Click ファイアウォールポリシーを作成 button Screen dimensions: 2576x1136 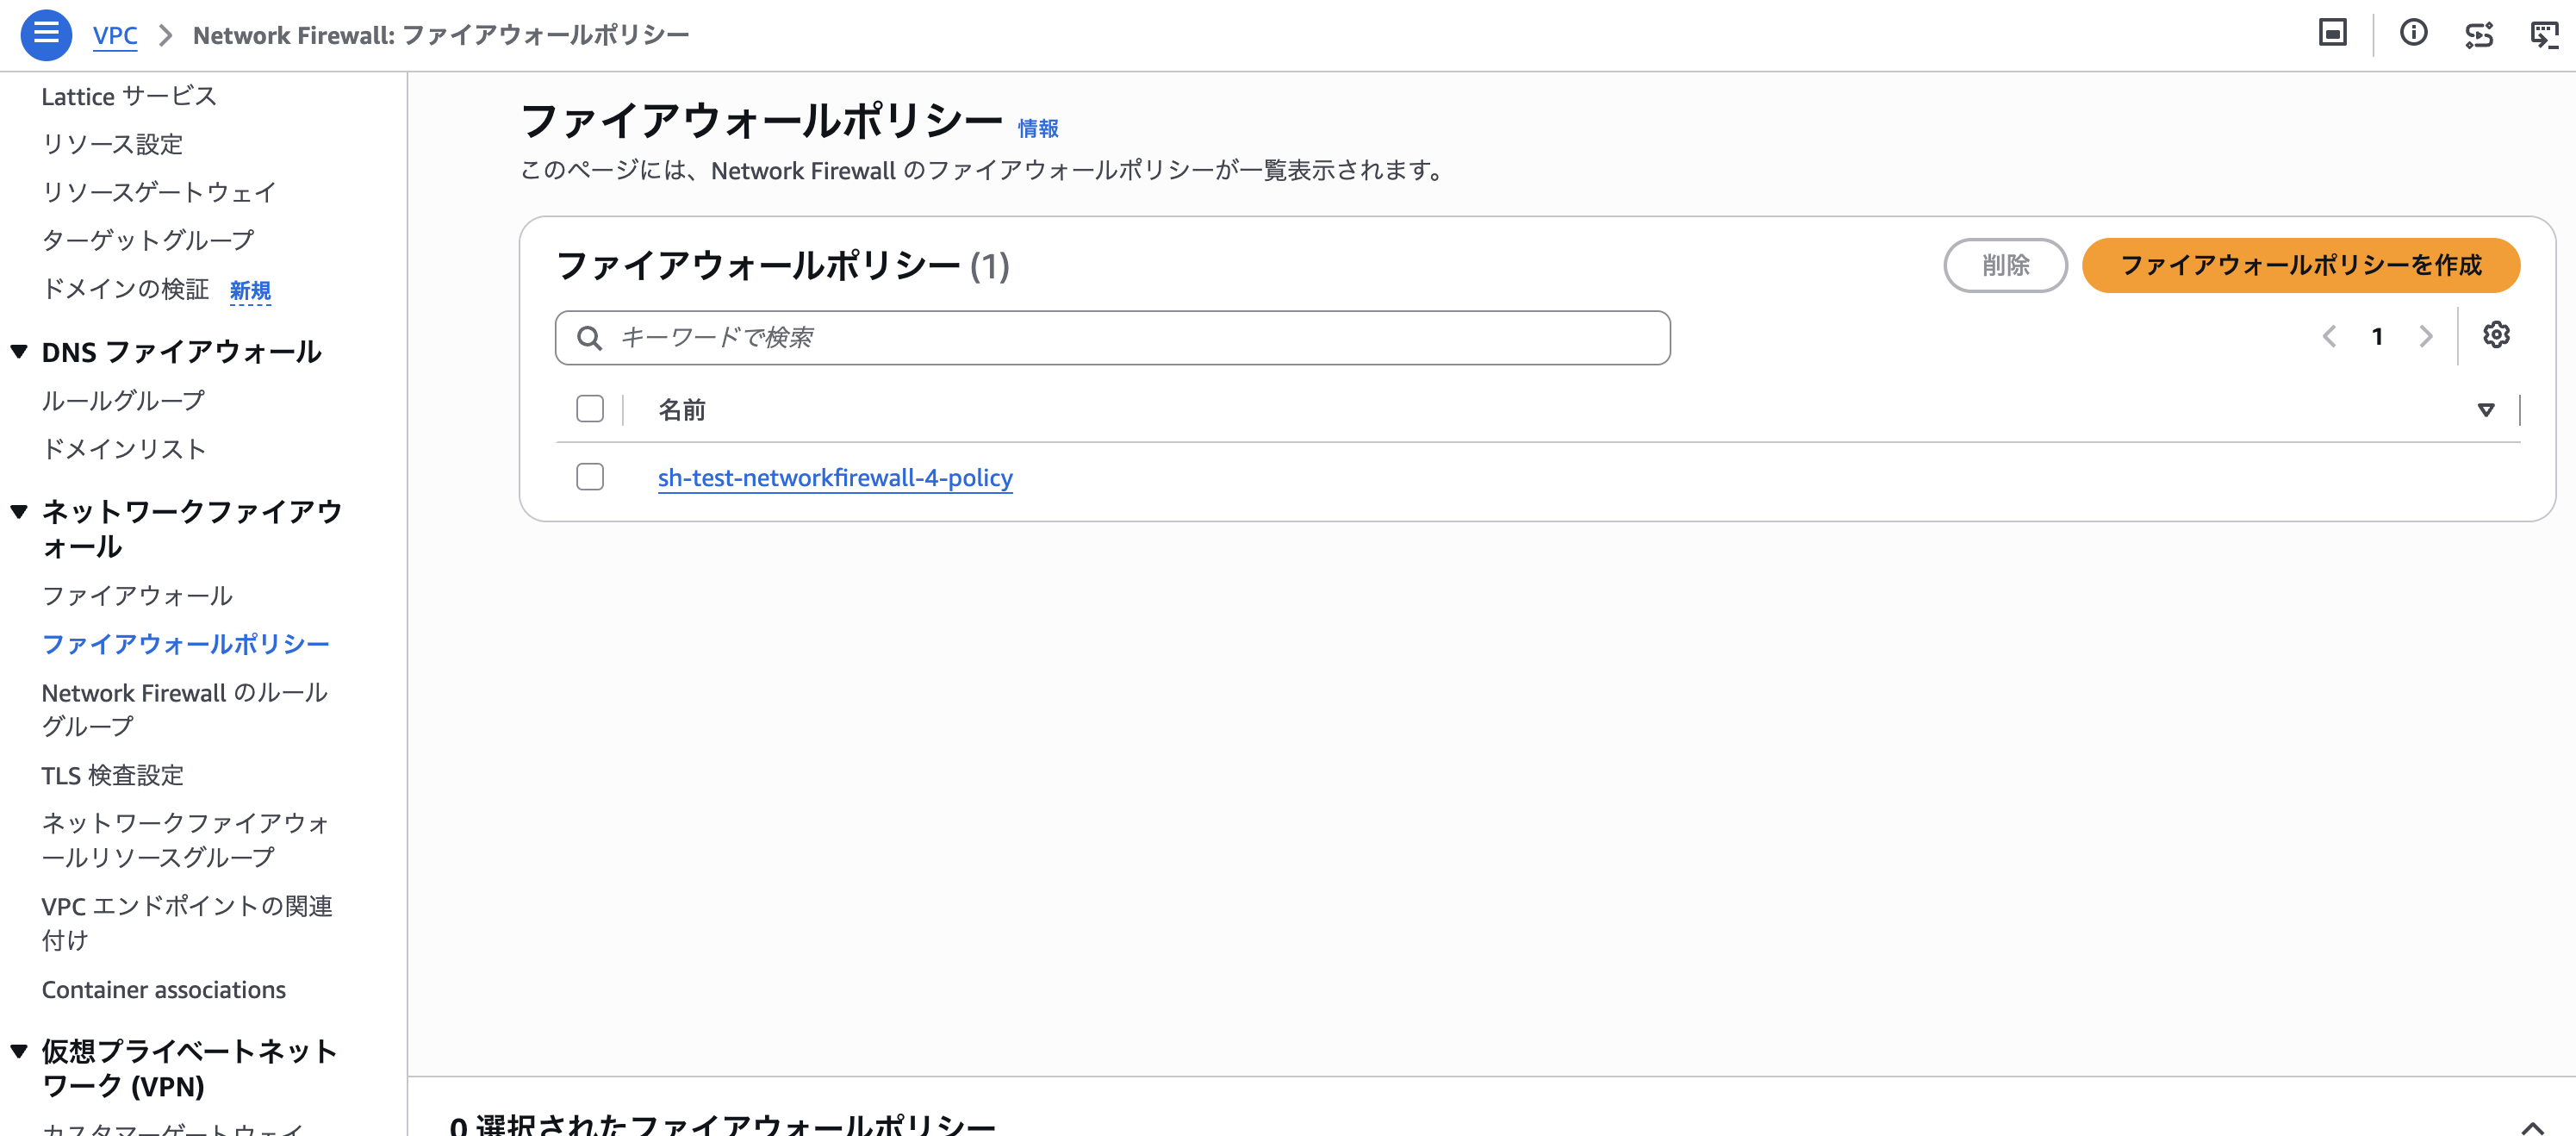click(x=2300, y=265)
